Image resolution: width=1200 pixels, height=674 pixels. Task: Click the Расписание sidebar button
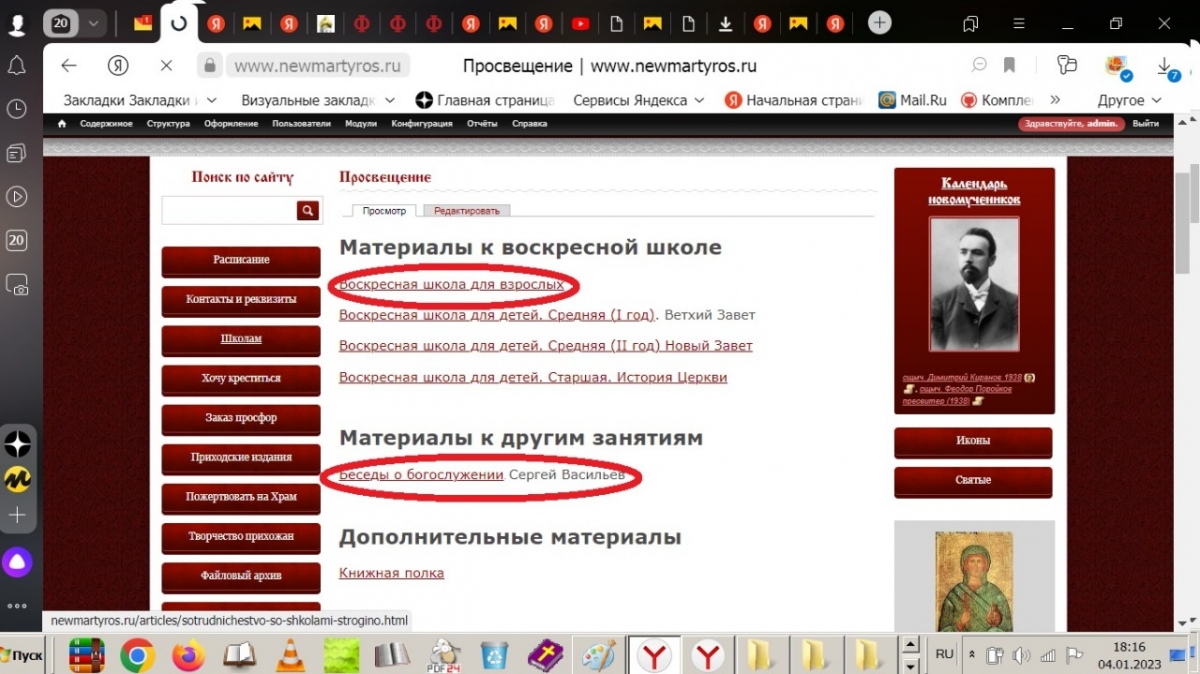(x=241, y=260)
